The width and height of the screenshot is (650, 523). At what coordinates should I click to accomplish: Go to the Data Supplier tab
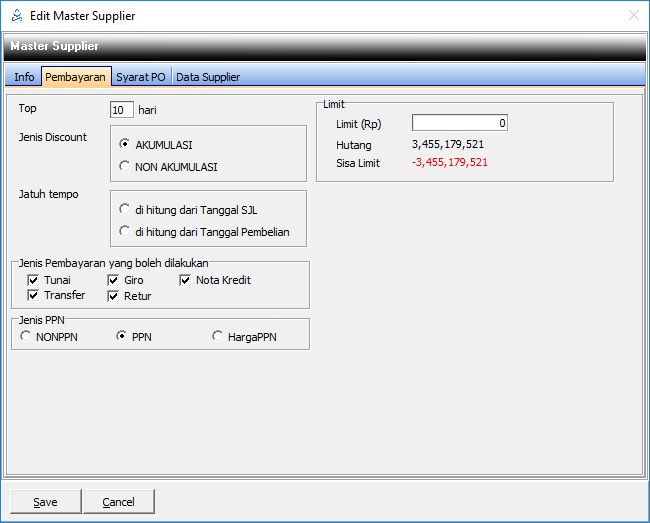[208, 77]
